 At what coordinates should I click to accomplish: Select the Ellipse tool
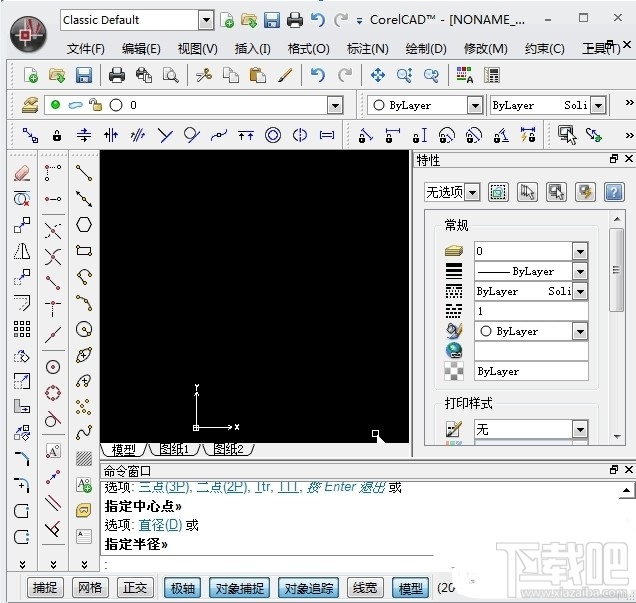[x=84, y=355]
